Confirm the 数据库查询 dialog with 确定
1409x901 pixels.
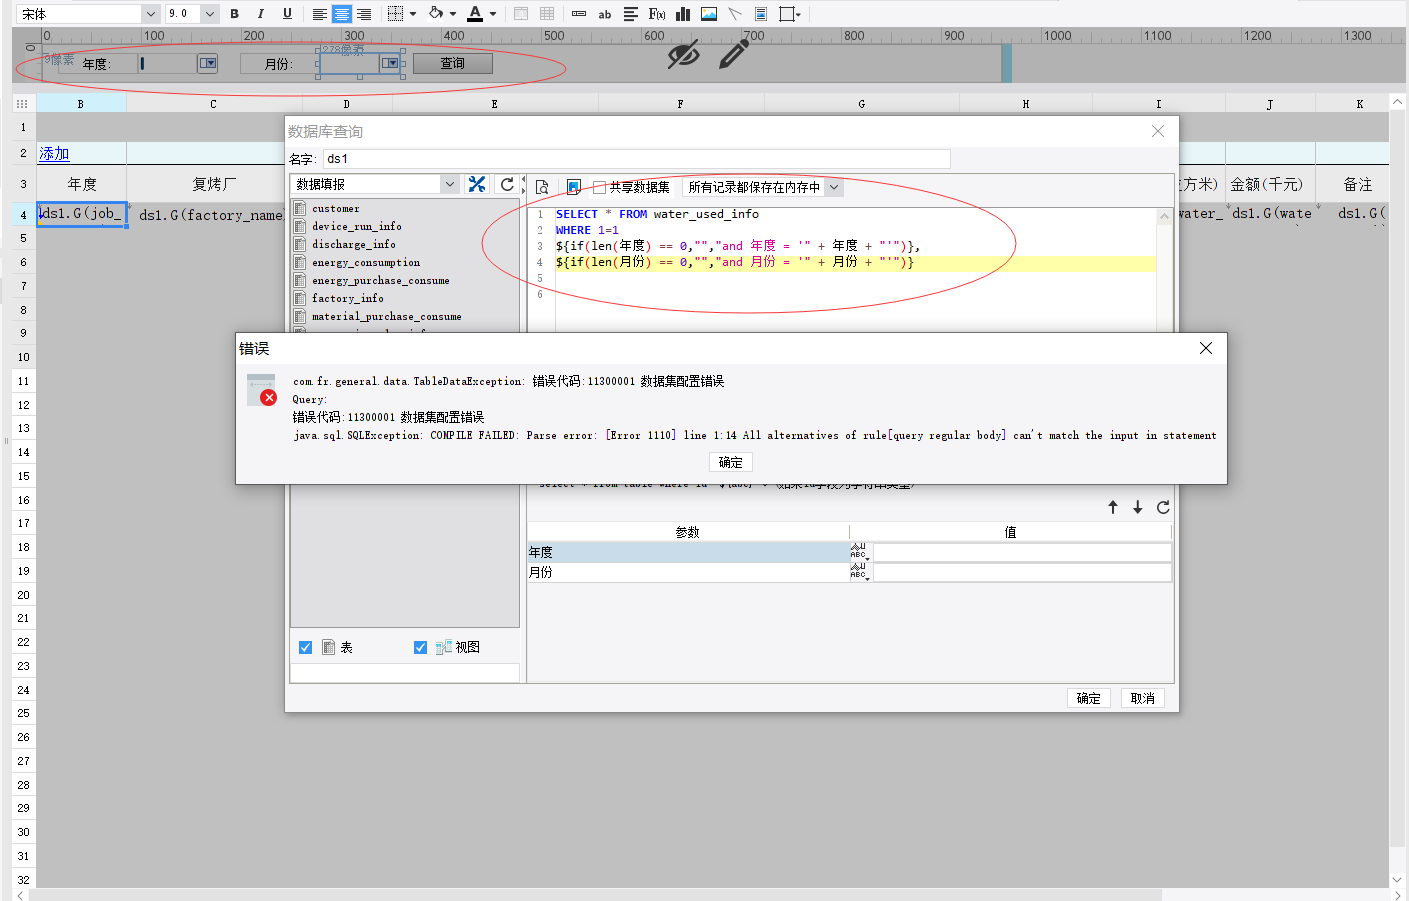[1089, 698]
